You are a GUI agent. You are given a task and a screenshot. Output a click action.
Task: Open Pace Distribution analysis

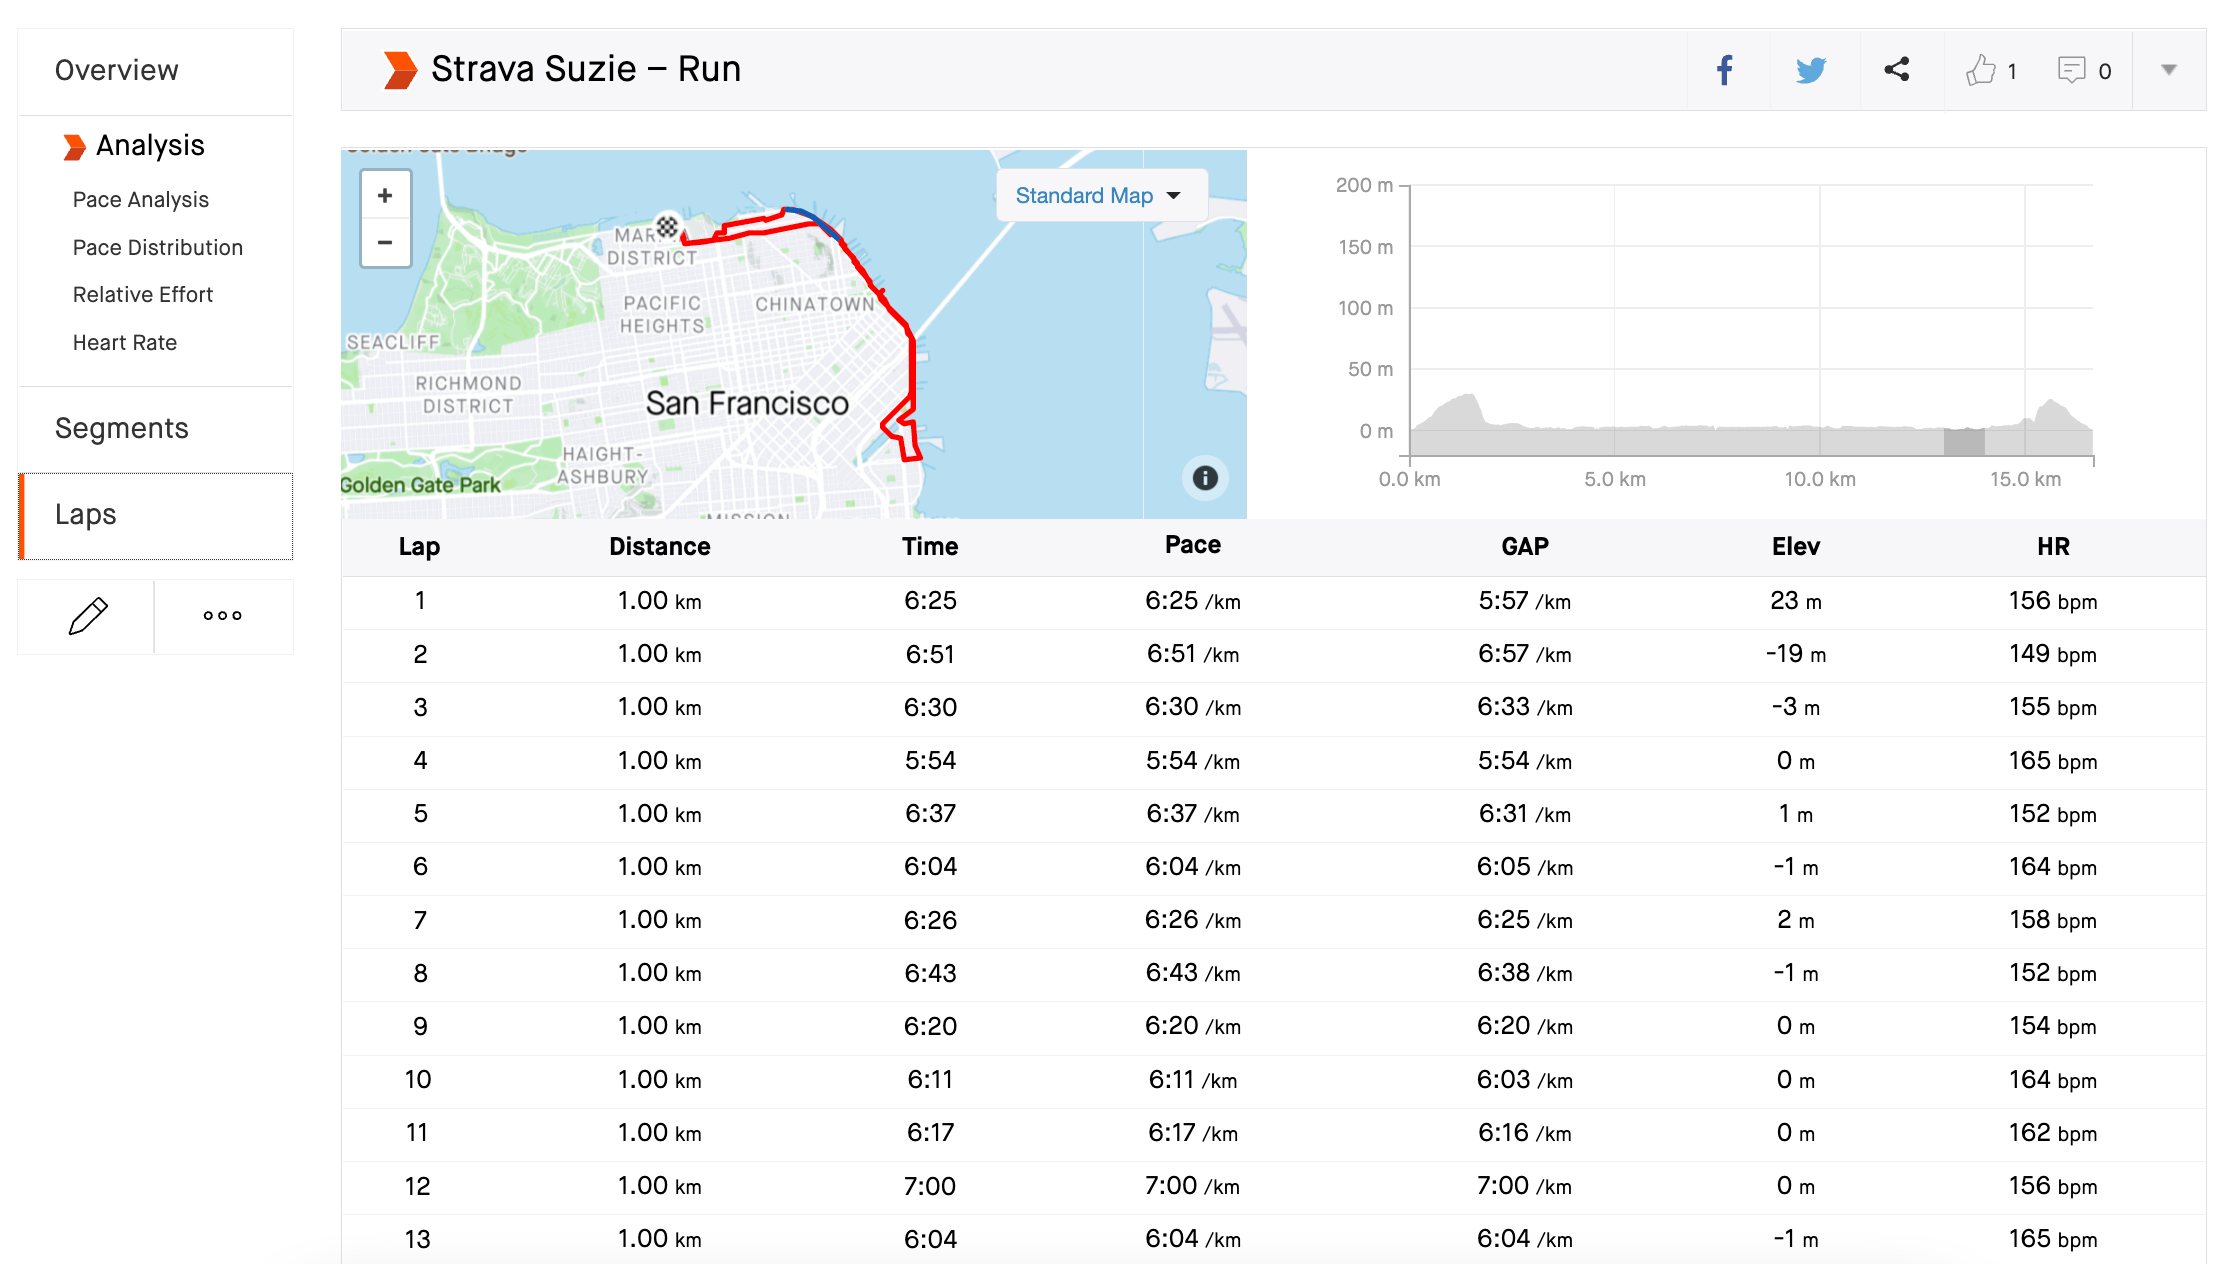[157, 247]
